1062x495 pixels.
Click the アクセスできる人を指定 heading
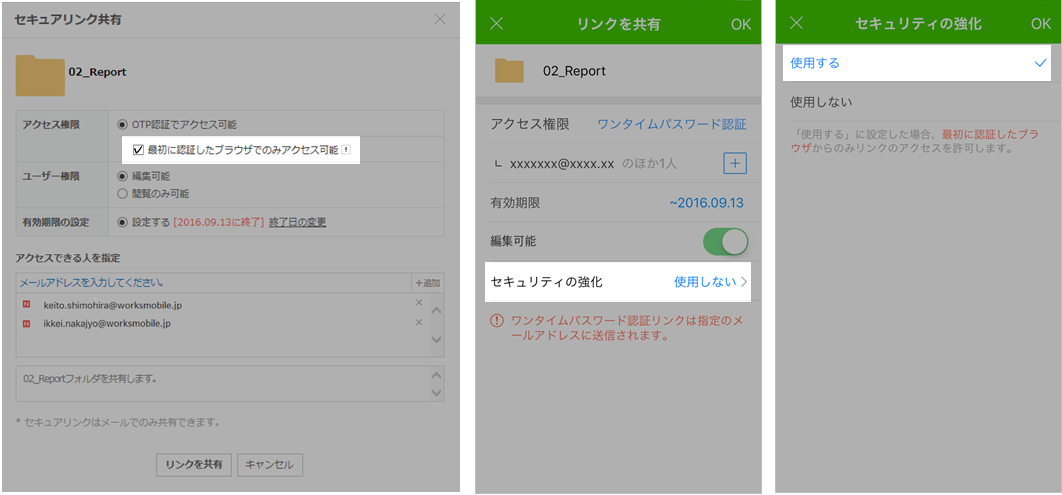68,257
